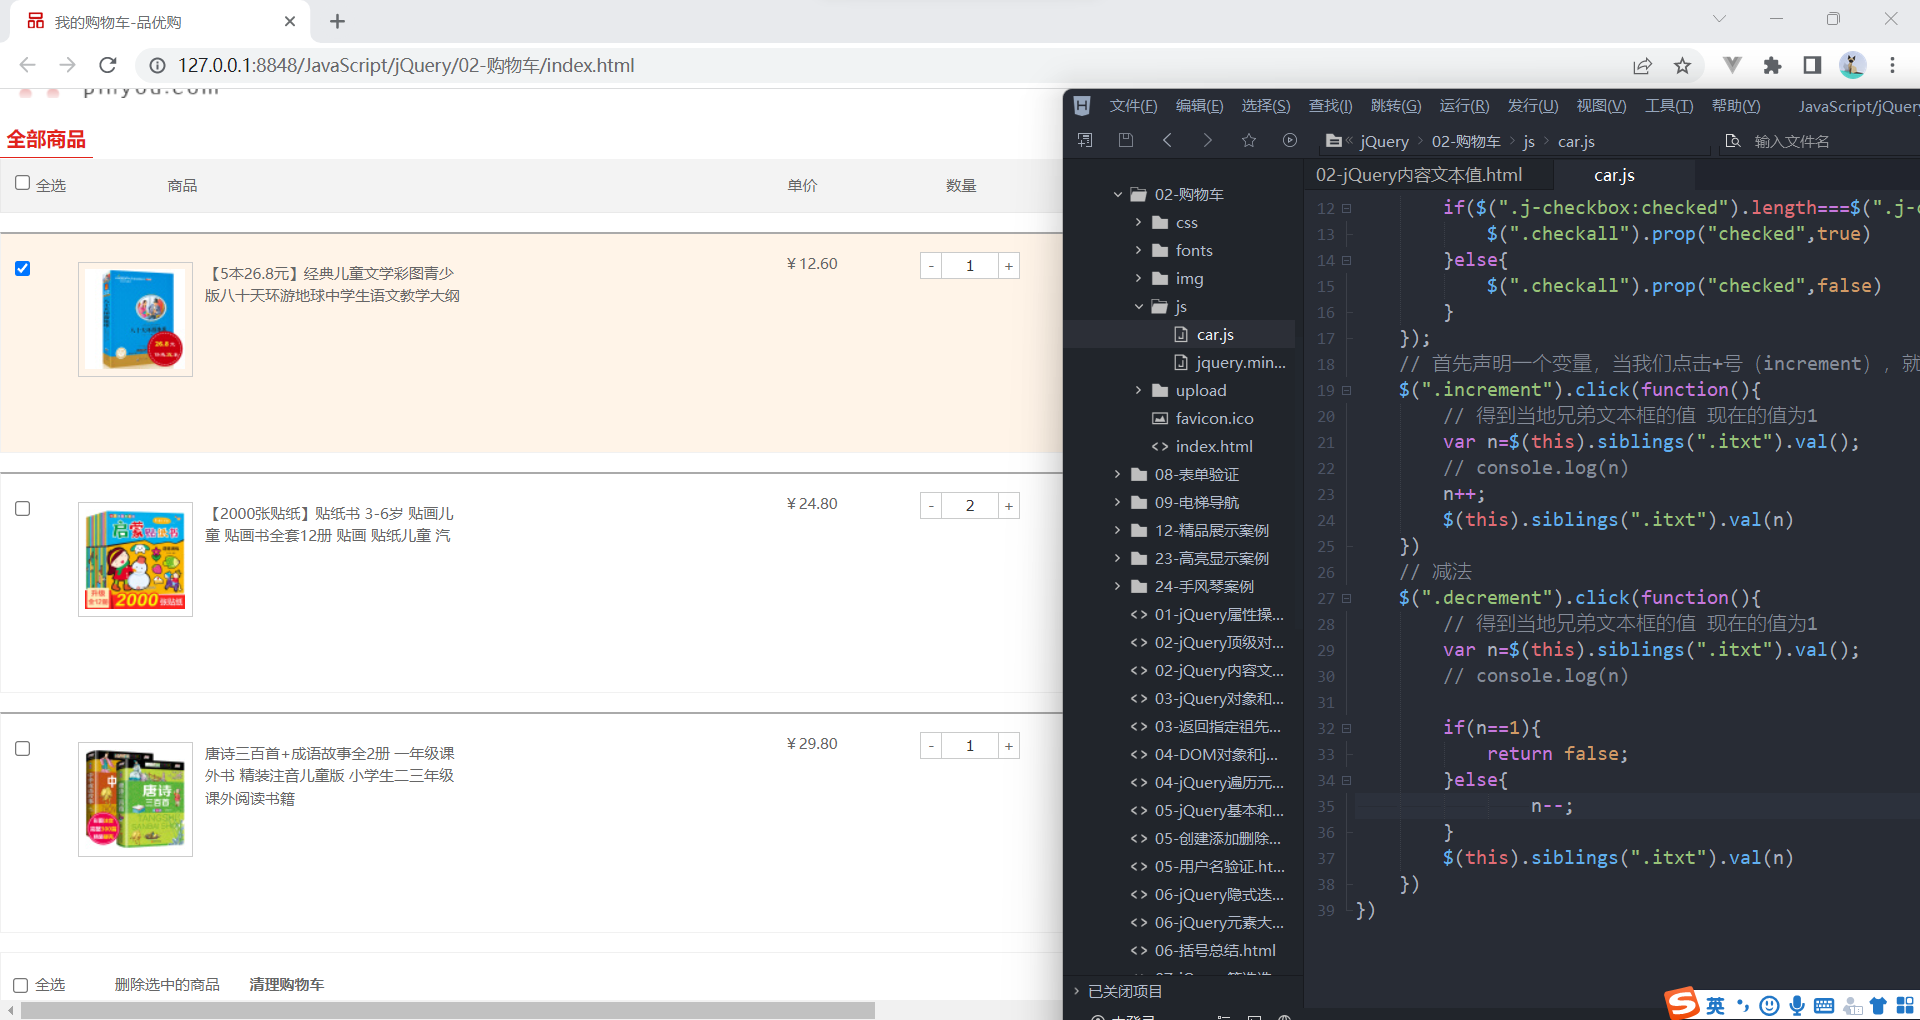The height and width of the screenshot is (1020, 1920).
Task: Expand the upload folder in project tree
Action: 1137,390
